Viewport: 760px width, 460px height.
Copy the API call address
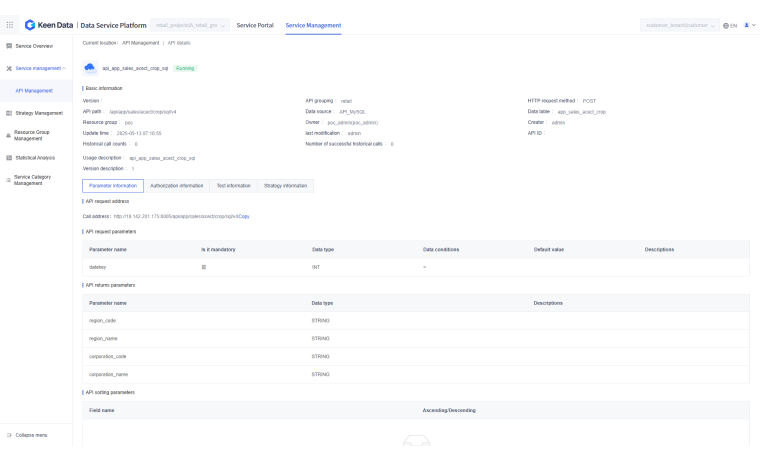[244, 216]
